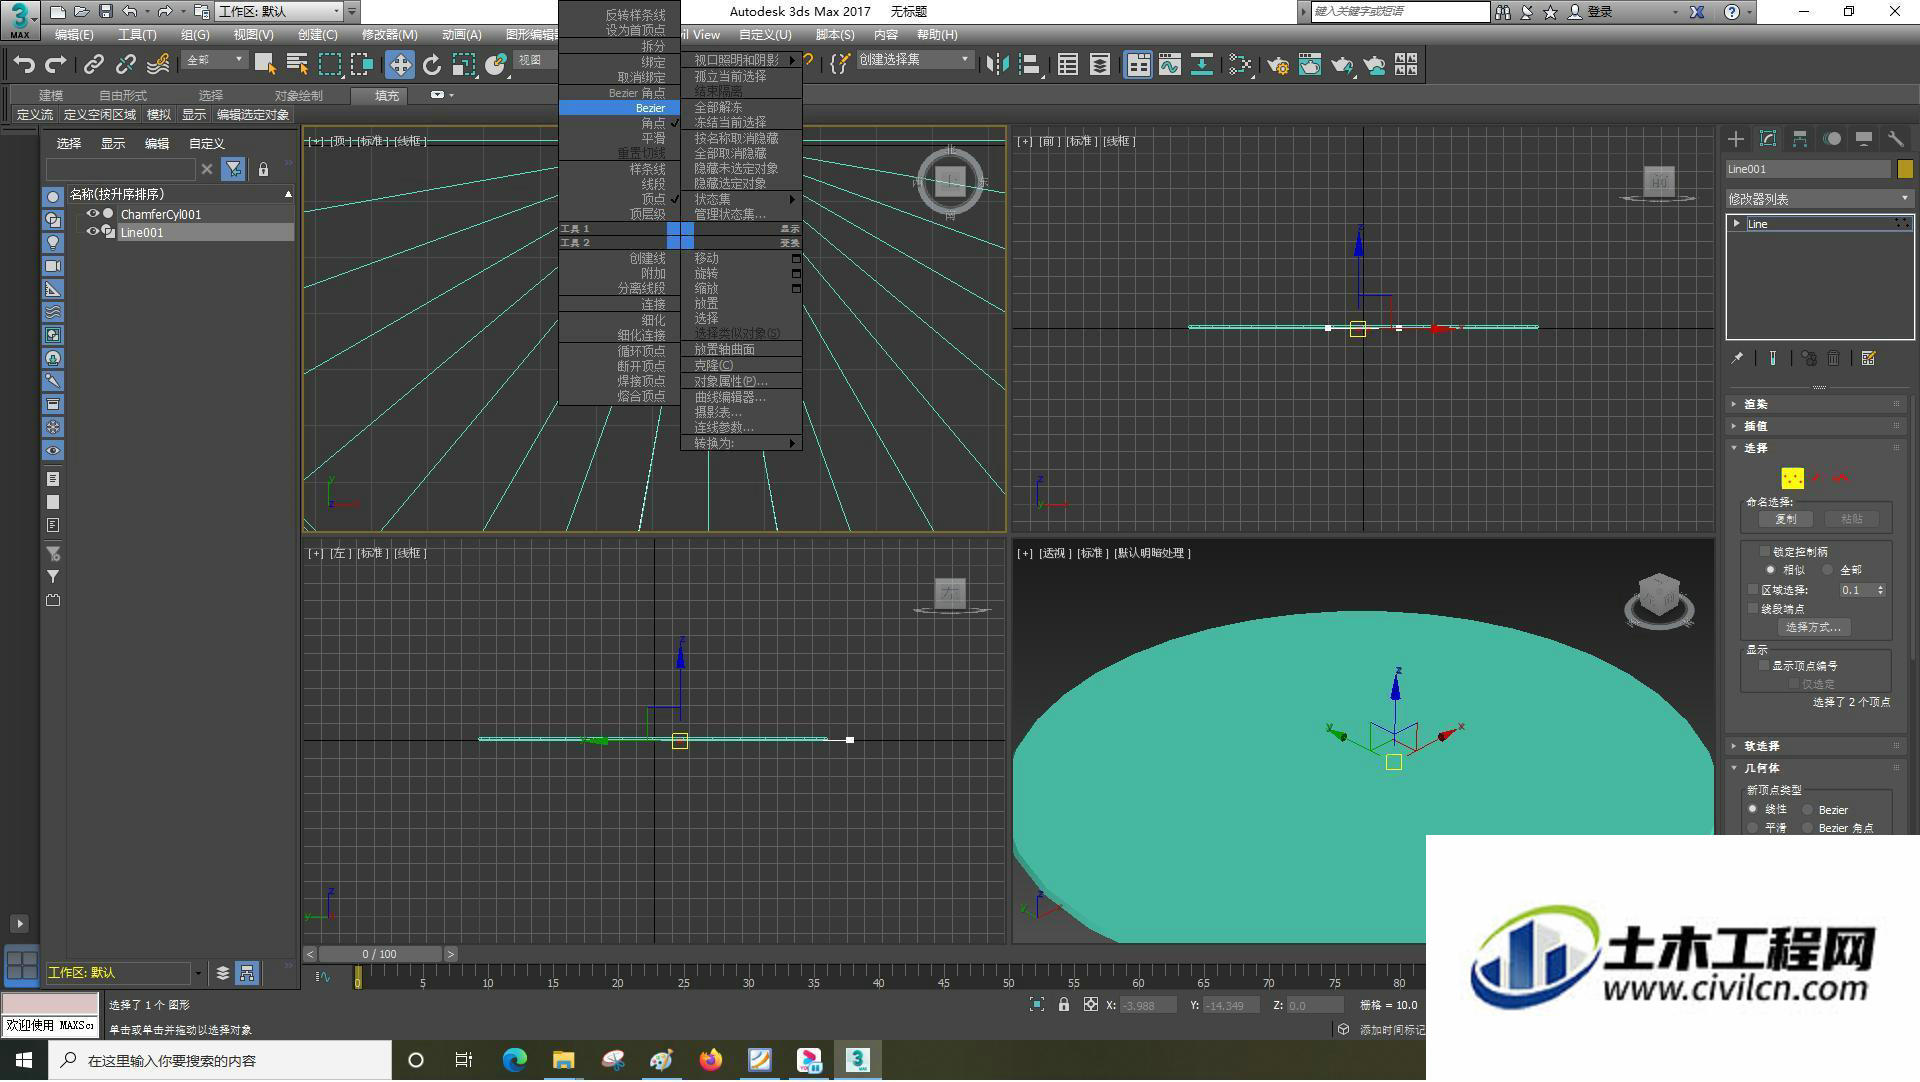Open the 修改器(M) menu
The height and width of the screenshot is (1082, 1920).
389,35
